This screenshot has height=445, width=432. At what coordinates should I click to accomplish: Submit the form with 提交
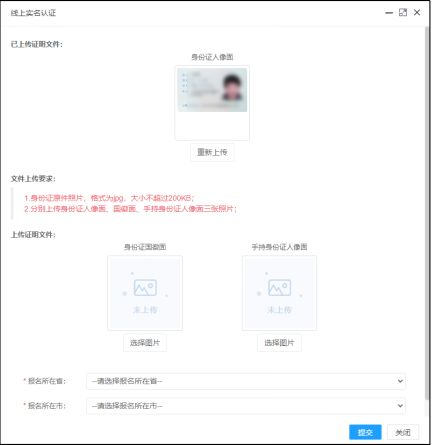(x=365, y=432)
